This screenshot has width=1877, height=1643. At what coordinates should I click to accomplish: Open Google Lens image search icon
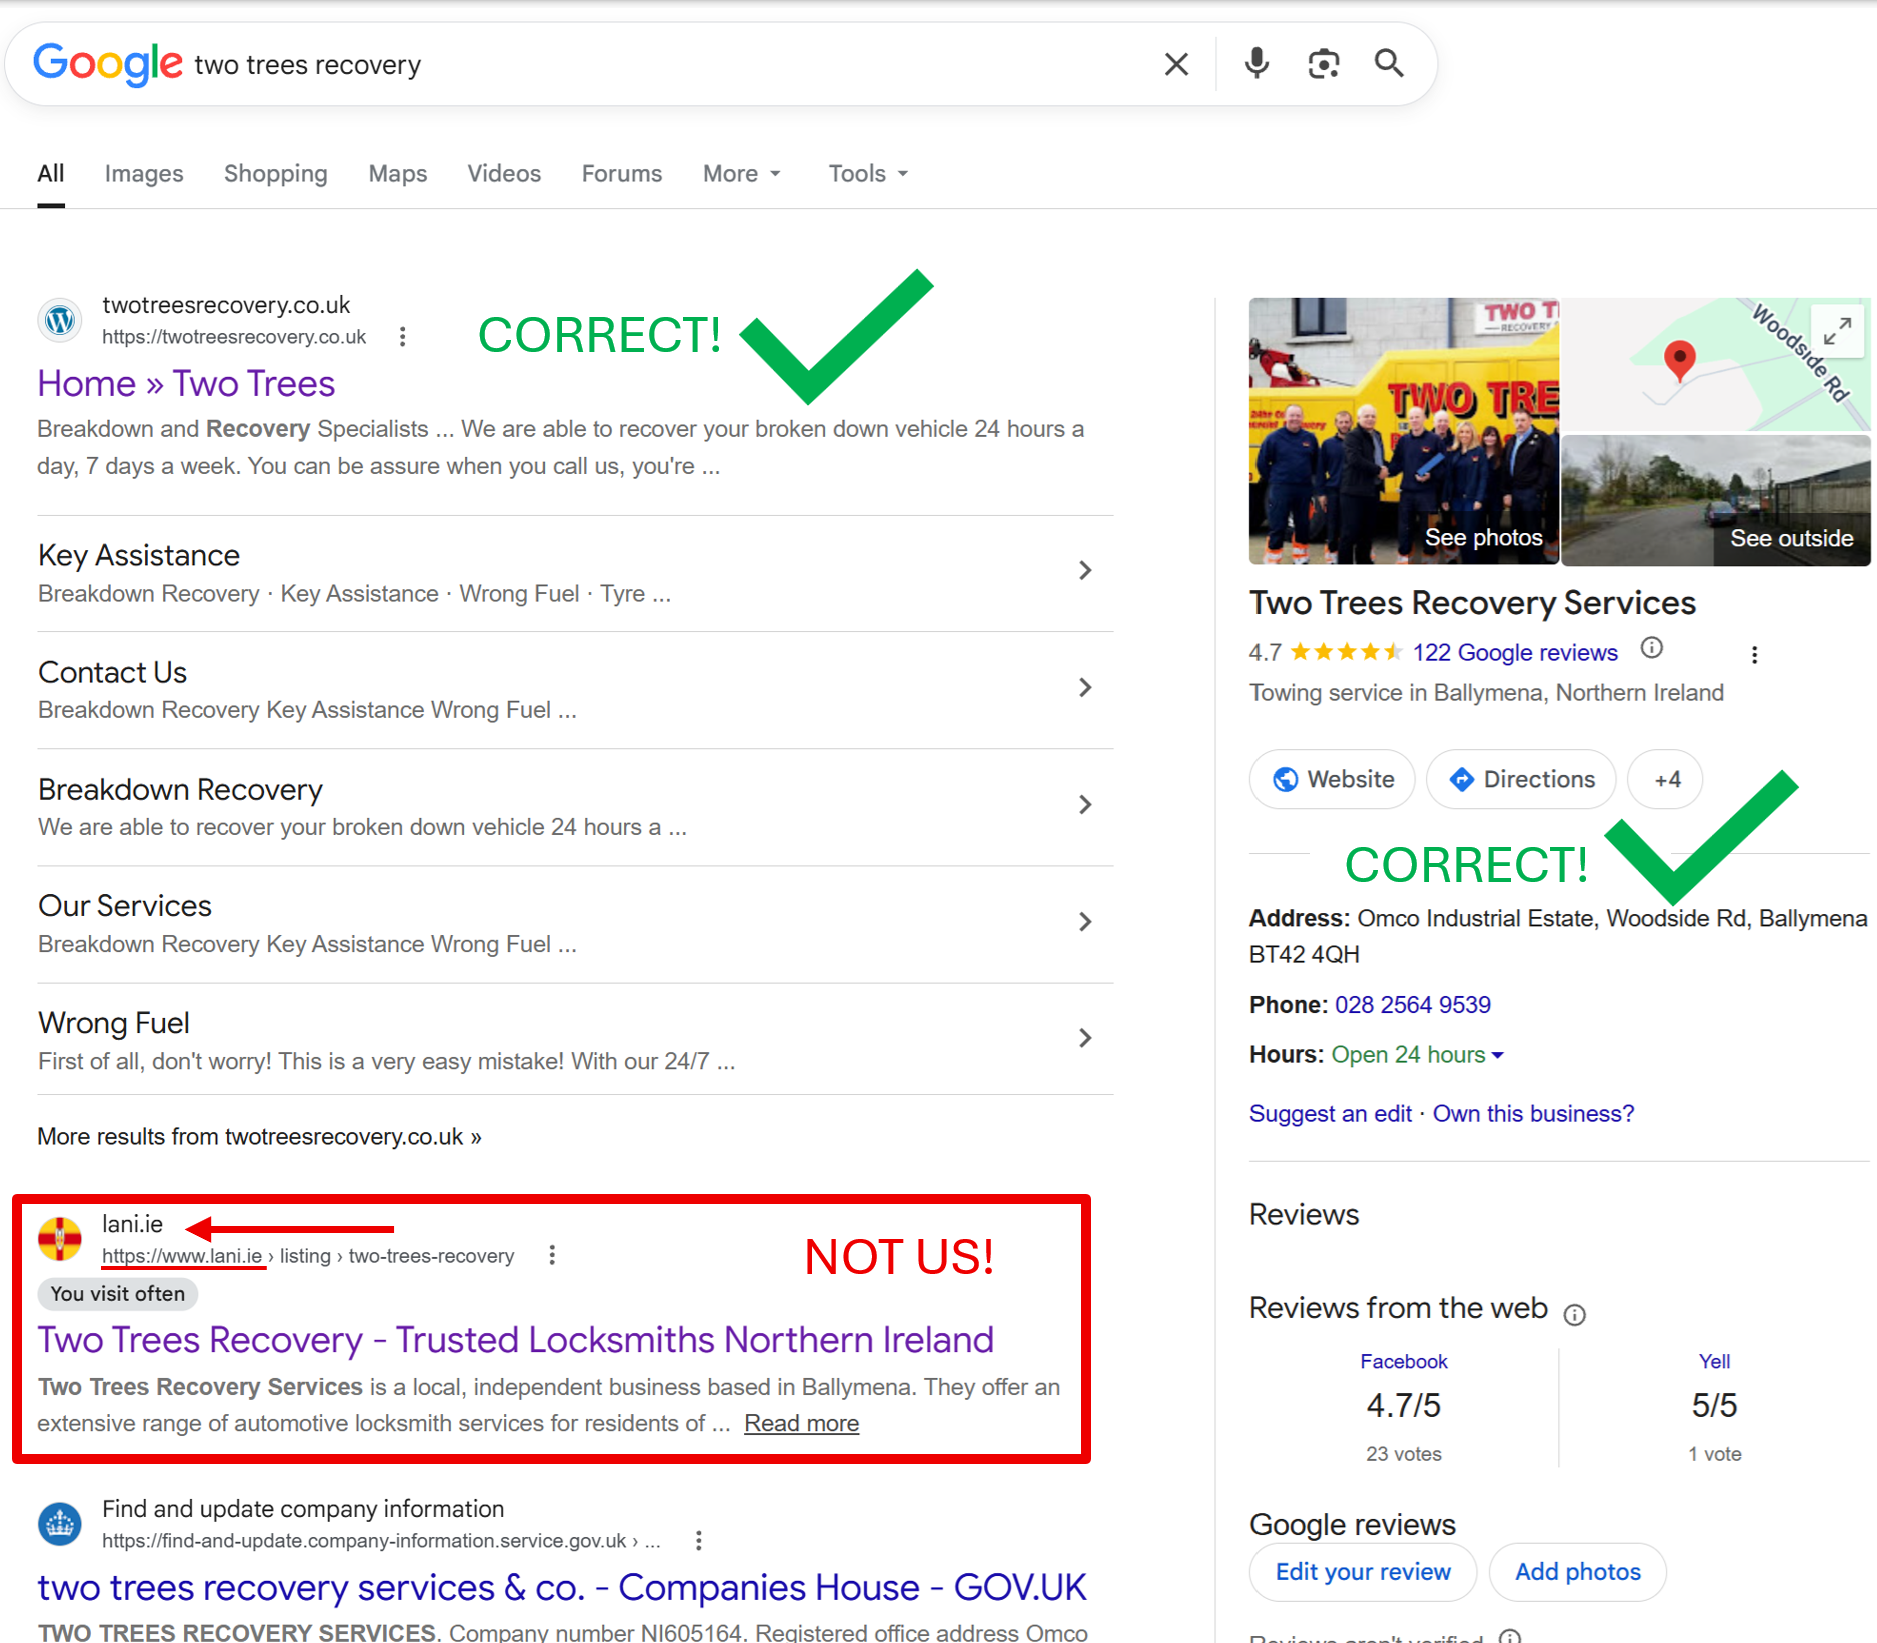pyautogui.click(x=1323, y=64)
